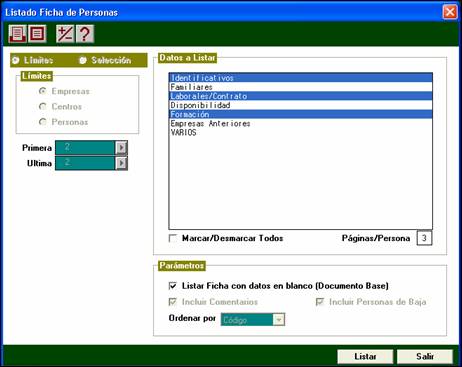Open help with the question mark icon
The height and width of the screenshot is (367, 462).
(85, 34)
